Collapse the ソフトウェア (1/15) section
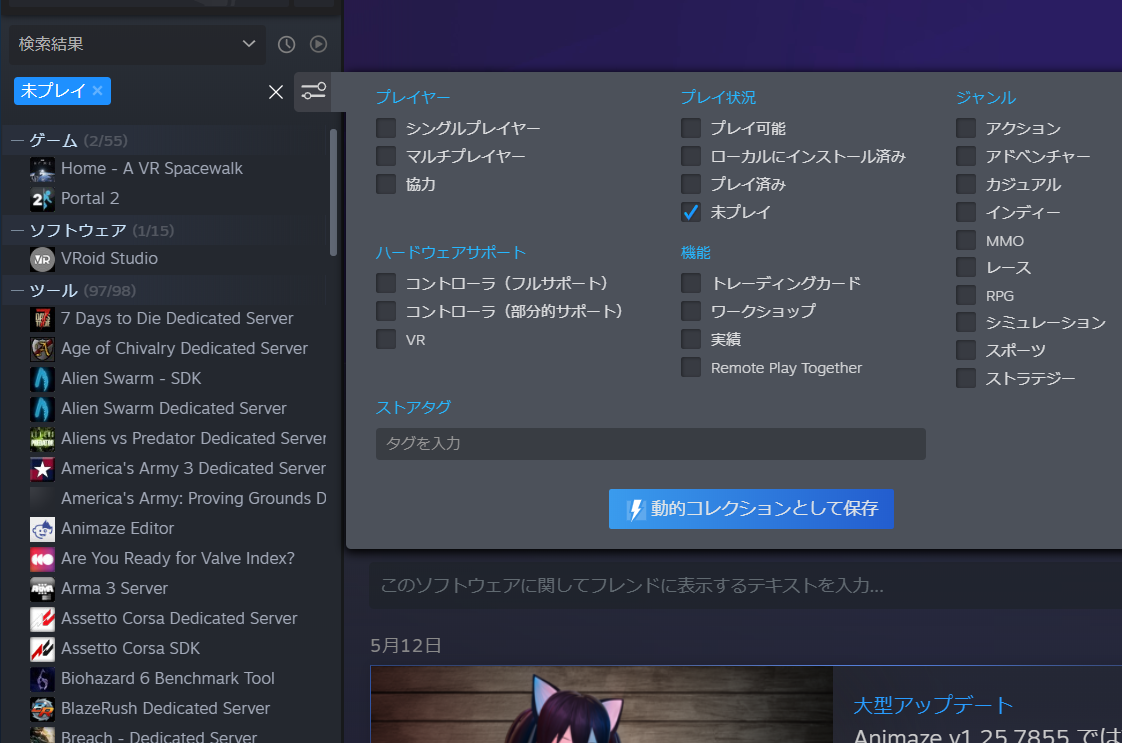1122x743 pixels. click(18, 230)
